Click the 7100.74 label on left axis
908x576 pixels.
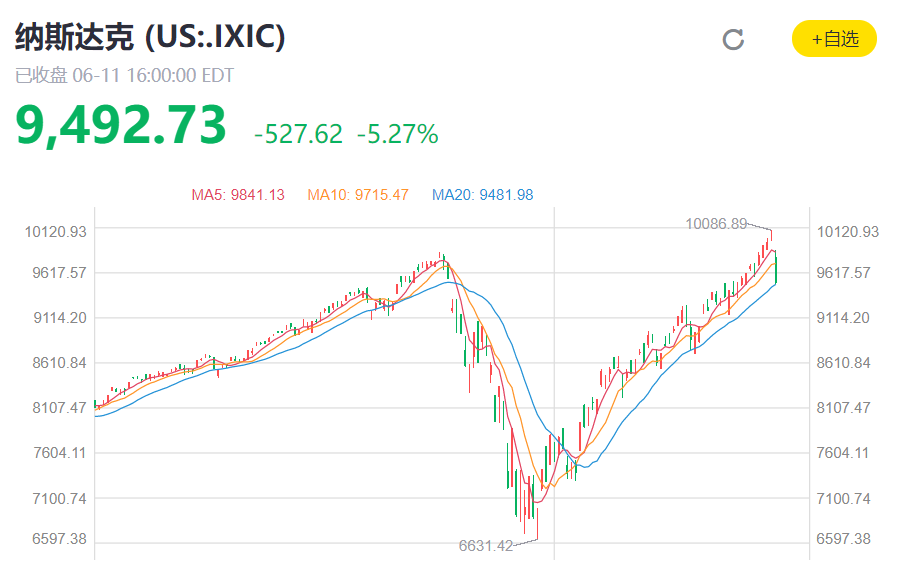tap(56, 498)
